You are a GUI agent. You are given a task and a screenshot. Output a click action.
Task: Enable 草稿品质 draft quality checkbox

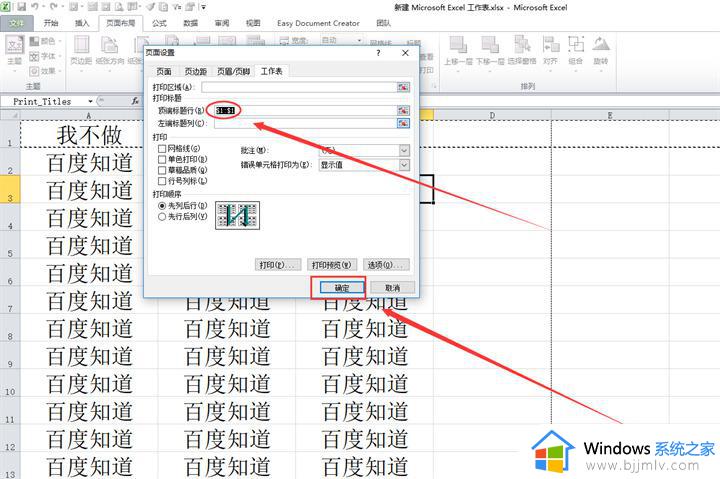point(162,170)
